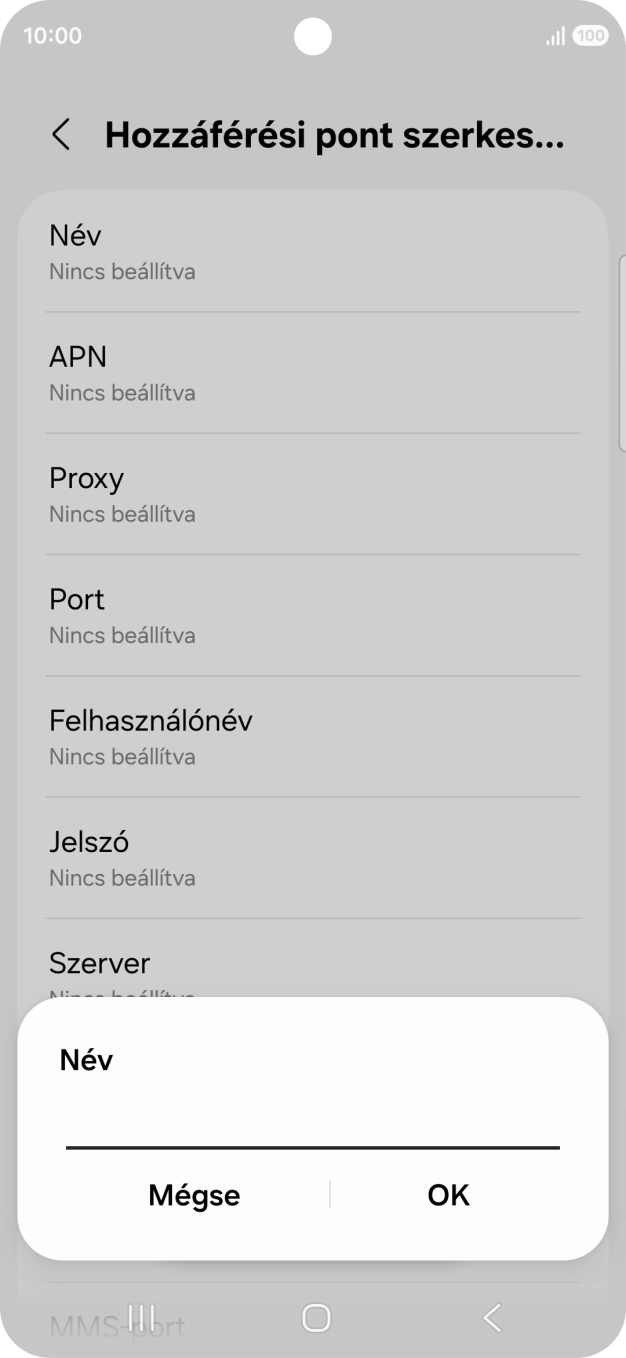Open the Port setting row
626x1358 pixels.
click(x=313, y=615)
